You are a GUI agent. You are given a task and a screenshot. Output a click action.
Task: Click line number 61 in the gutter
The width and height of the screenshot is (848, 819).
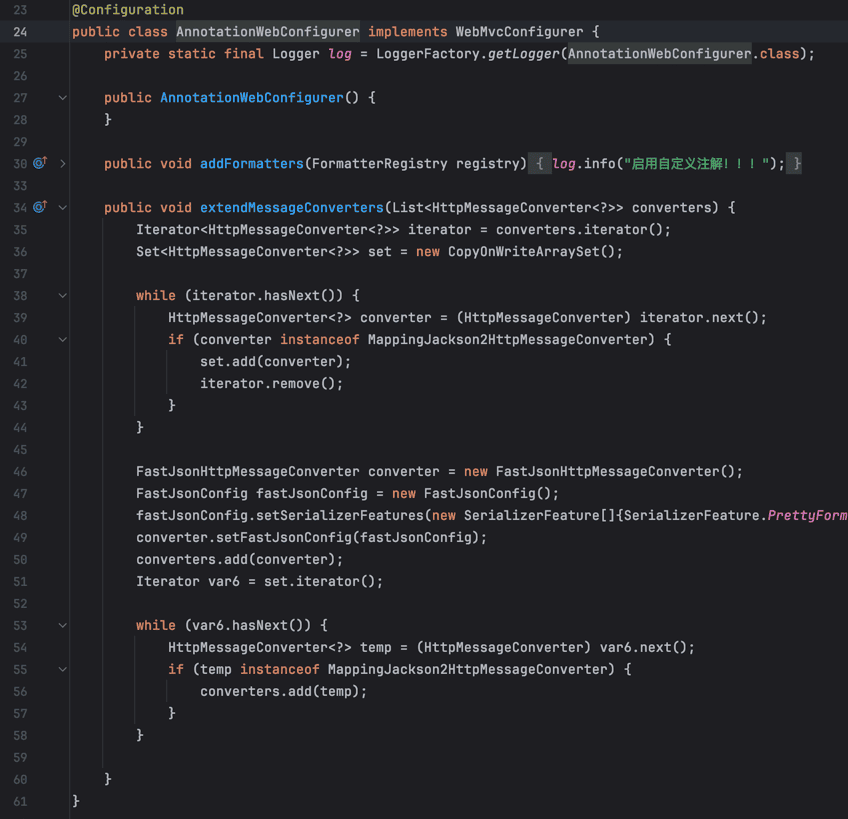[20, 802]
